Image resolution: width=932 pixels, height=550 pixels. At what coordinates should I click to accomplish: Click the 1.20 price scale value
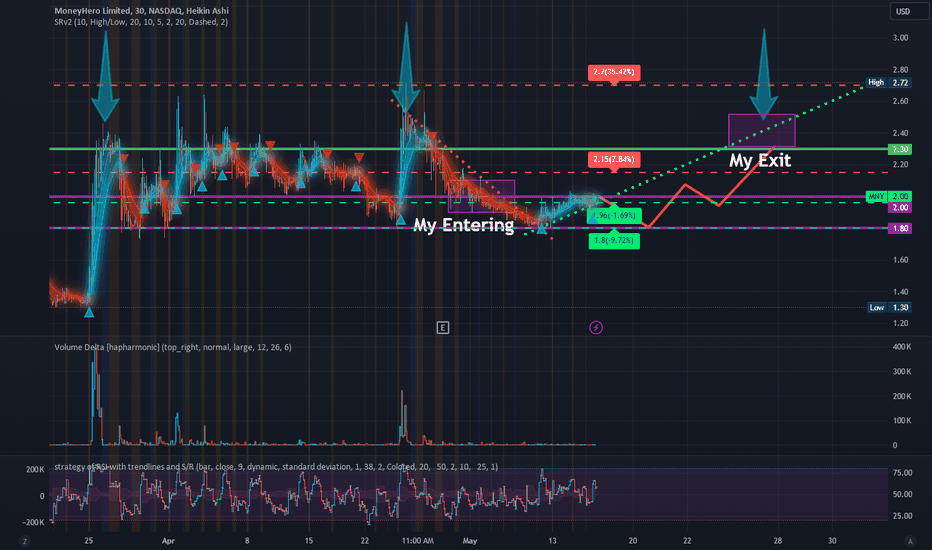pyautogui.click(x=900, y=323)
